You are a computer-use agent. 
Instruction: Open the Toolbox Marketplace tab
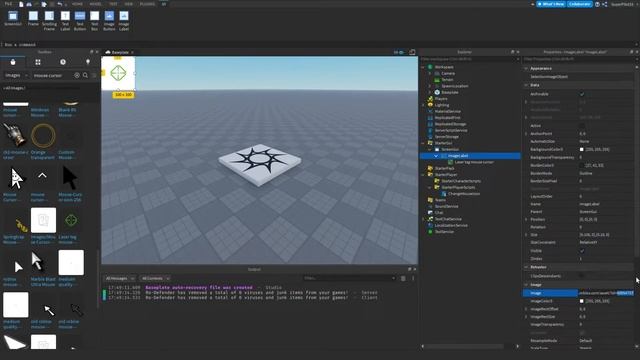pos(13,62)
